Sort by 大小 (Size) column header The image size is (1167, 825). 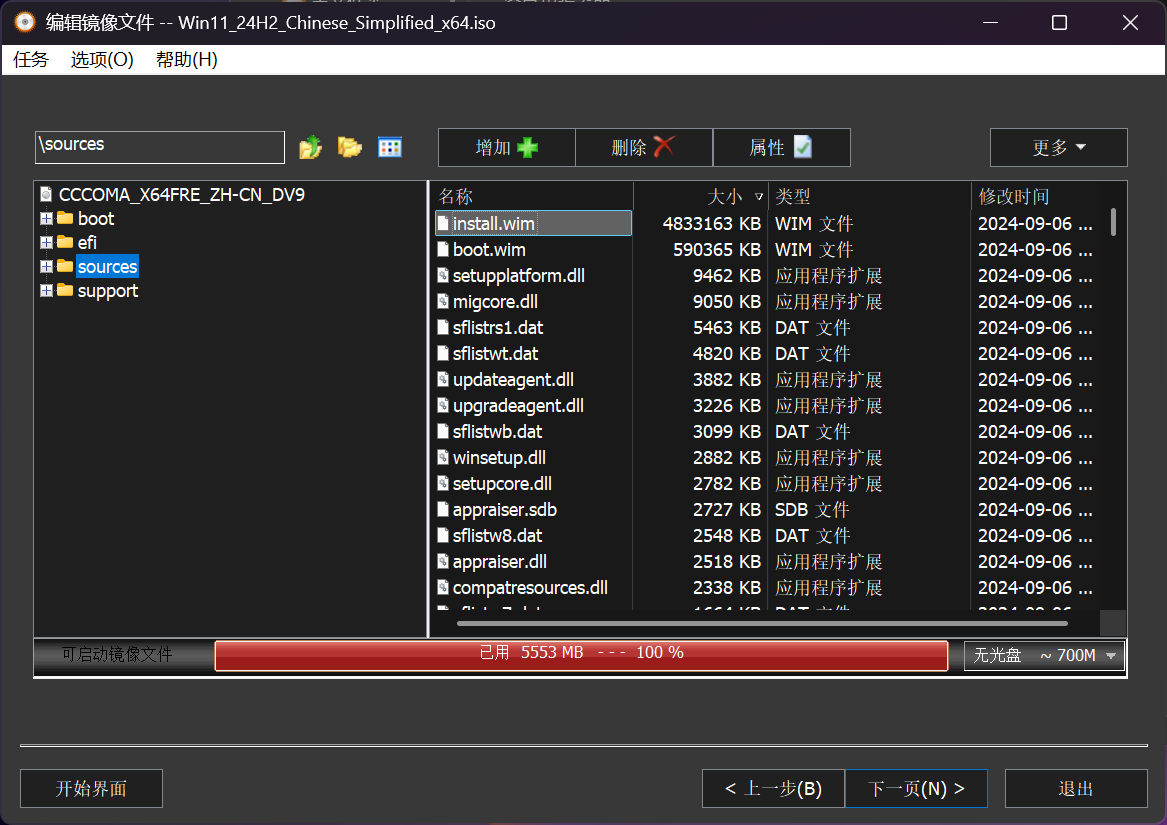700,197
